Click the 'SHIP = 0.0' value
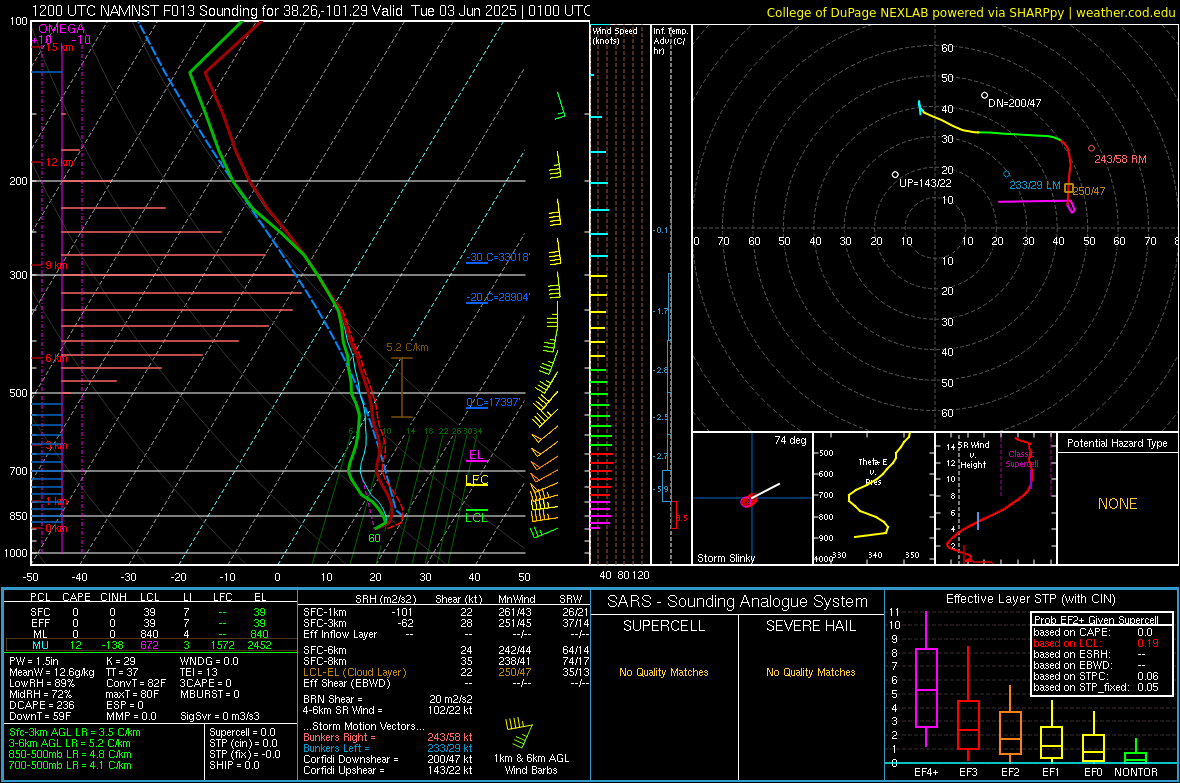 coord(234,765)
